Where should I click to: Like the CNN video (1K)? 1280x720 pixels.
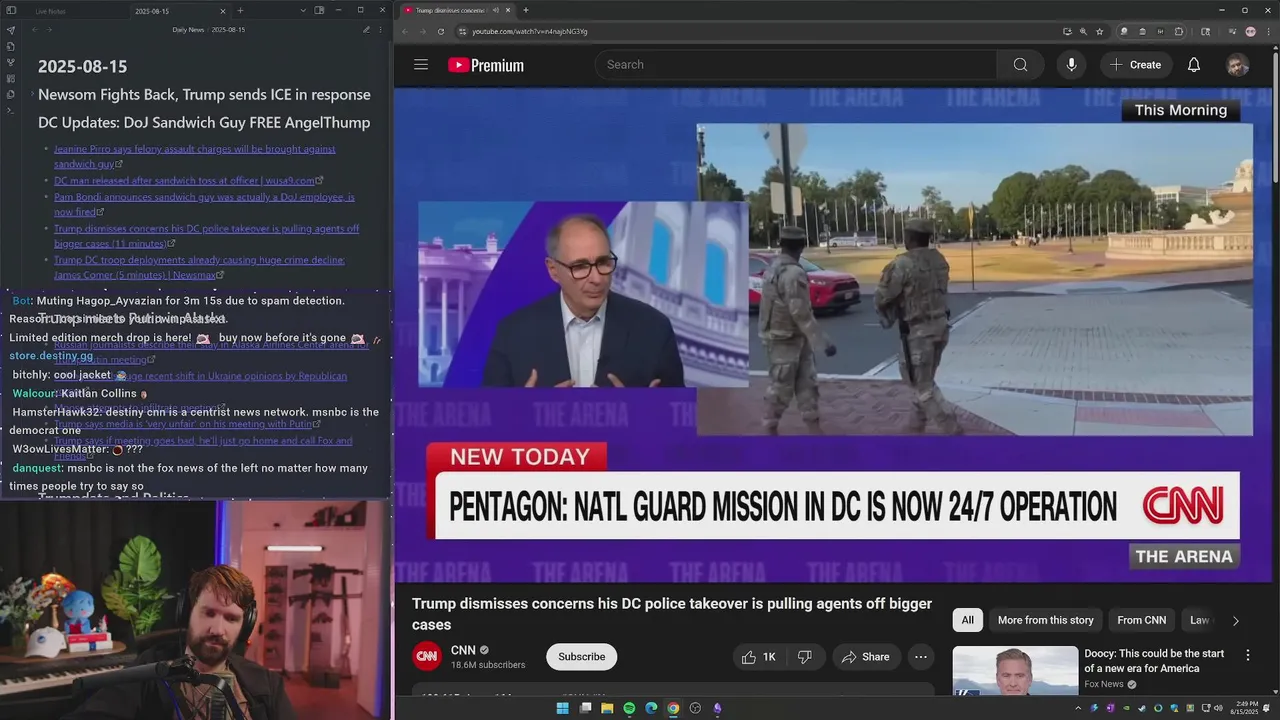point(759,657)
